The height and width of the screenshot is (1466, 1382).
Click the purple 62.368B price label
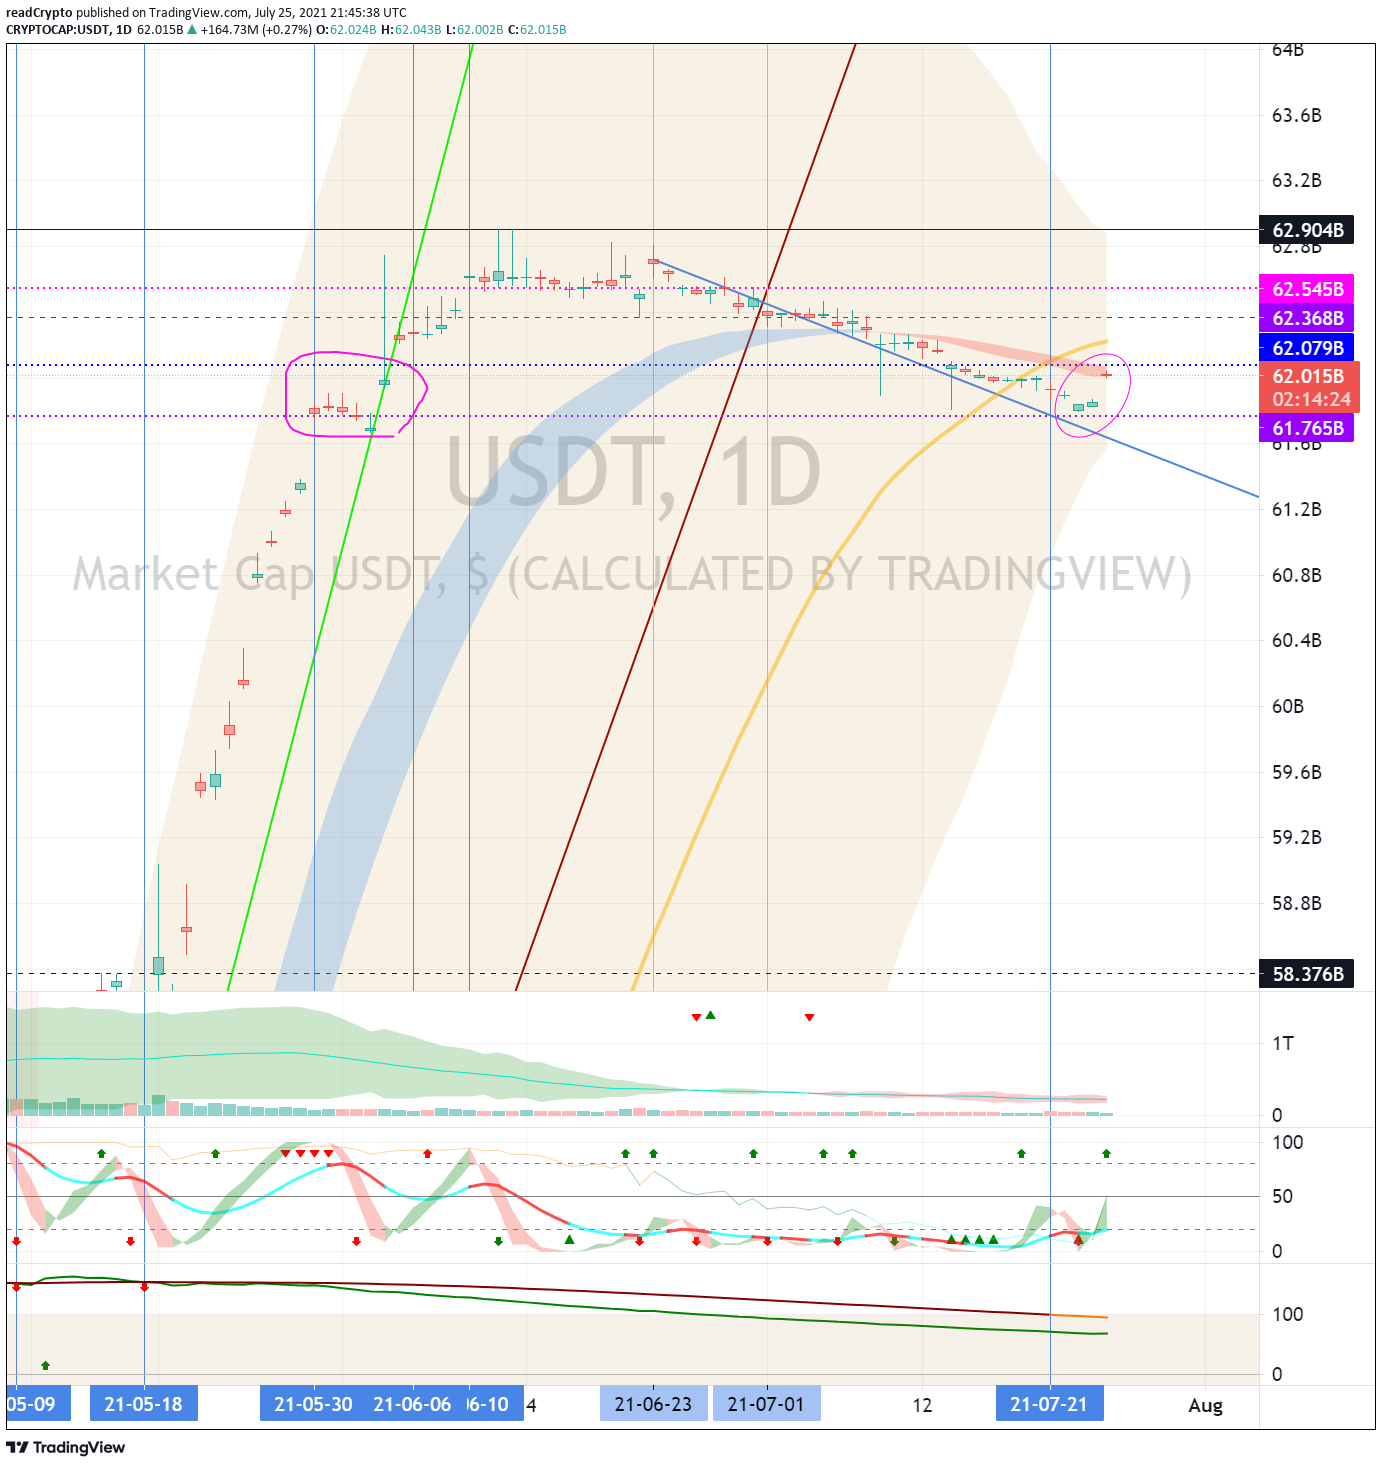[1306, 318]
